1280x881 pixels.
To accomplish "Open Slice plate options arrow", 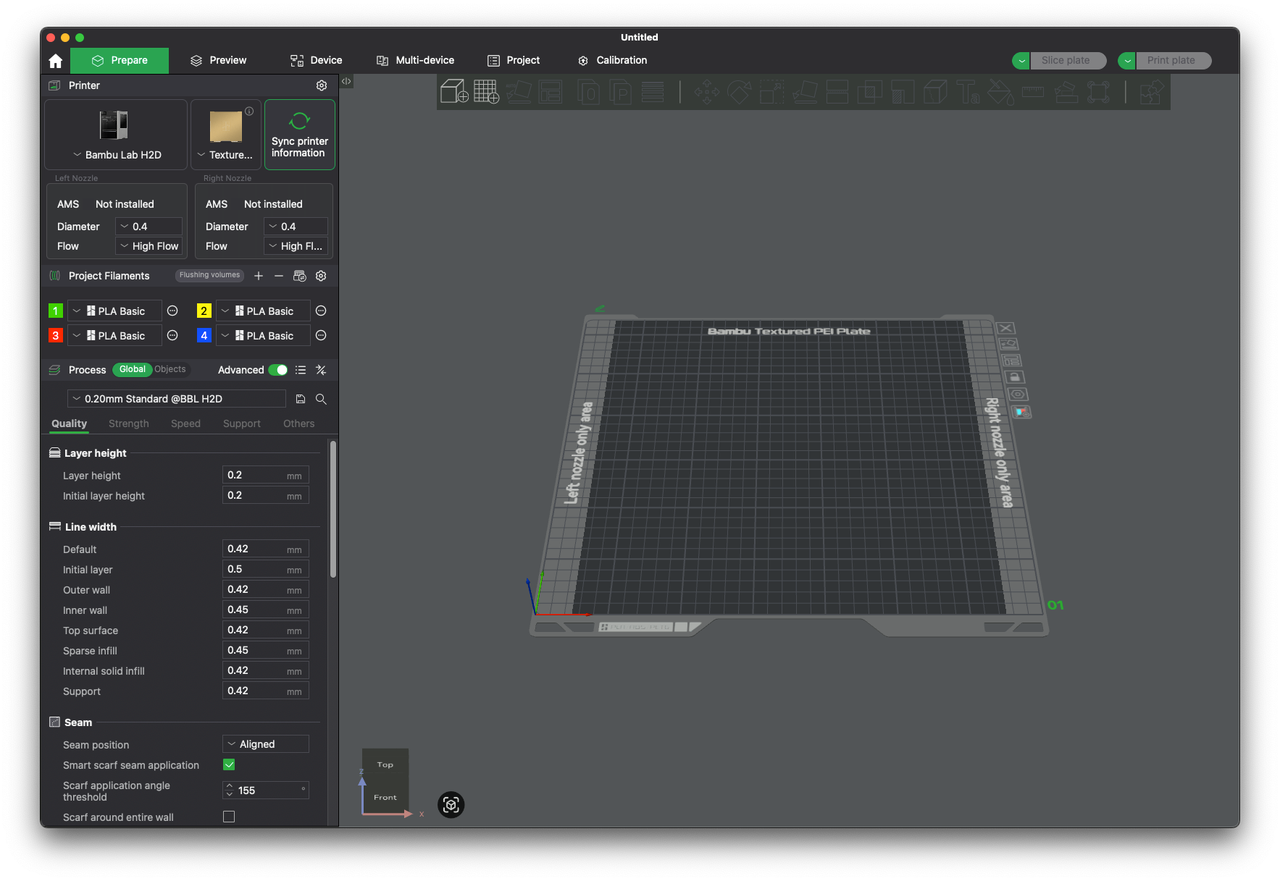I will pos(1021,61).
